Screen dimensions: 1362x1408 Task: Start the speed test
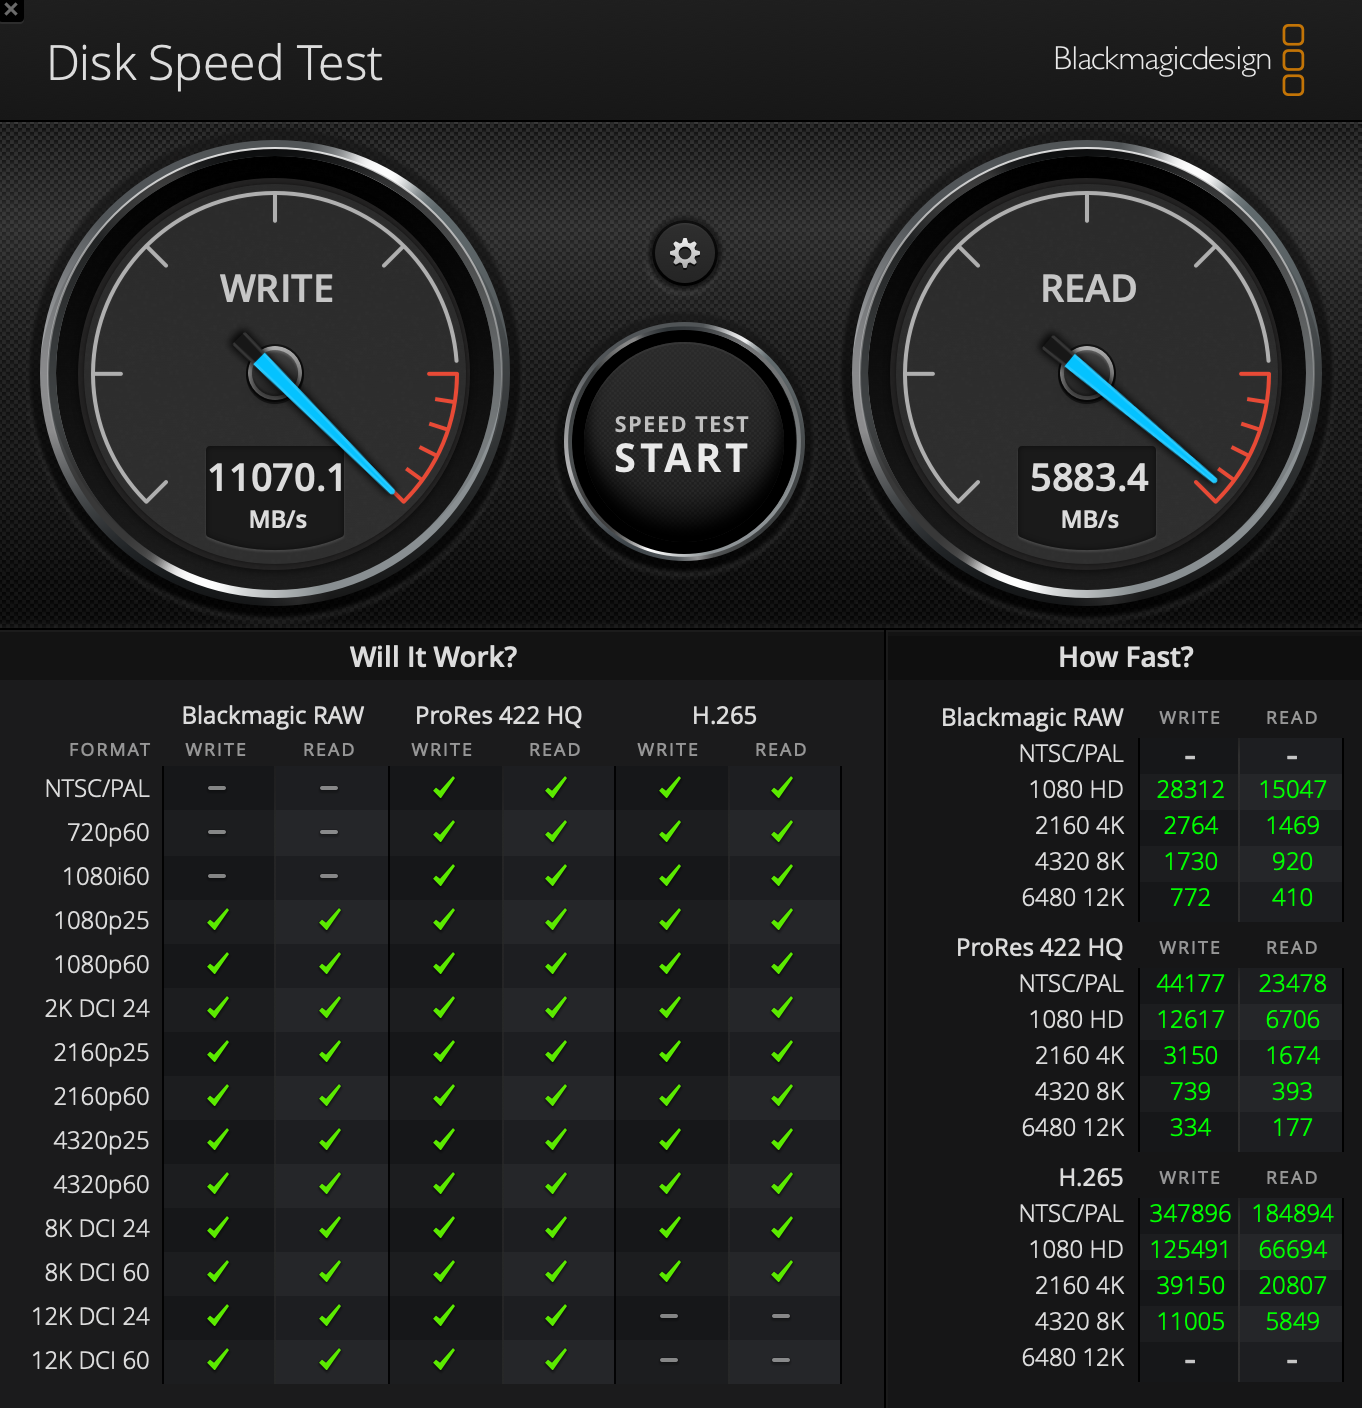684,441
